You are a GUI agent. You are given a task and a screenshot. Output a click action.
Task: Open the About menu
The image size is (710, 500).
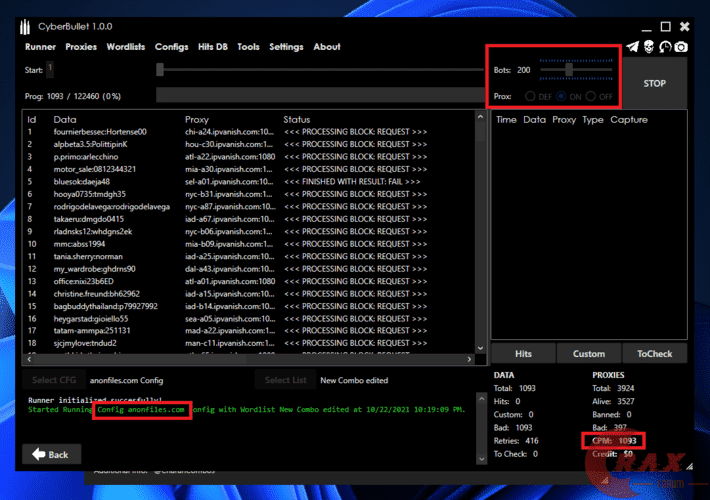pos(326,47)
